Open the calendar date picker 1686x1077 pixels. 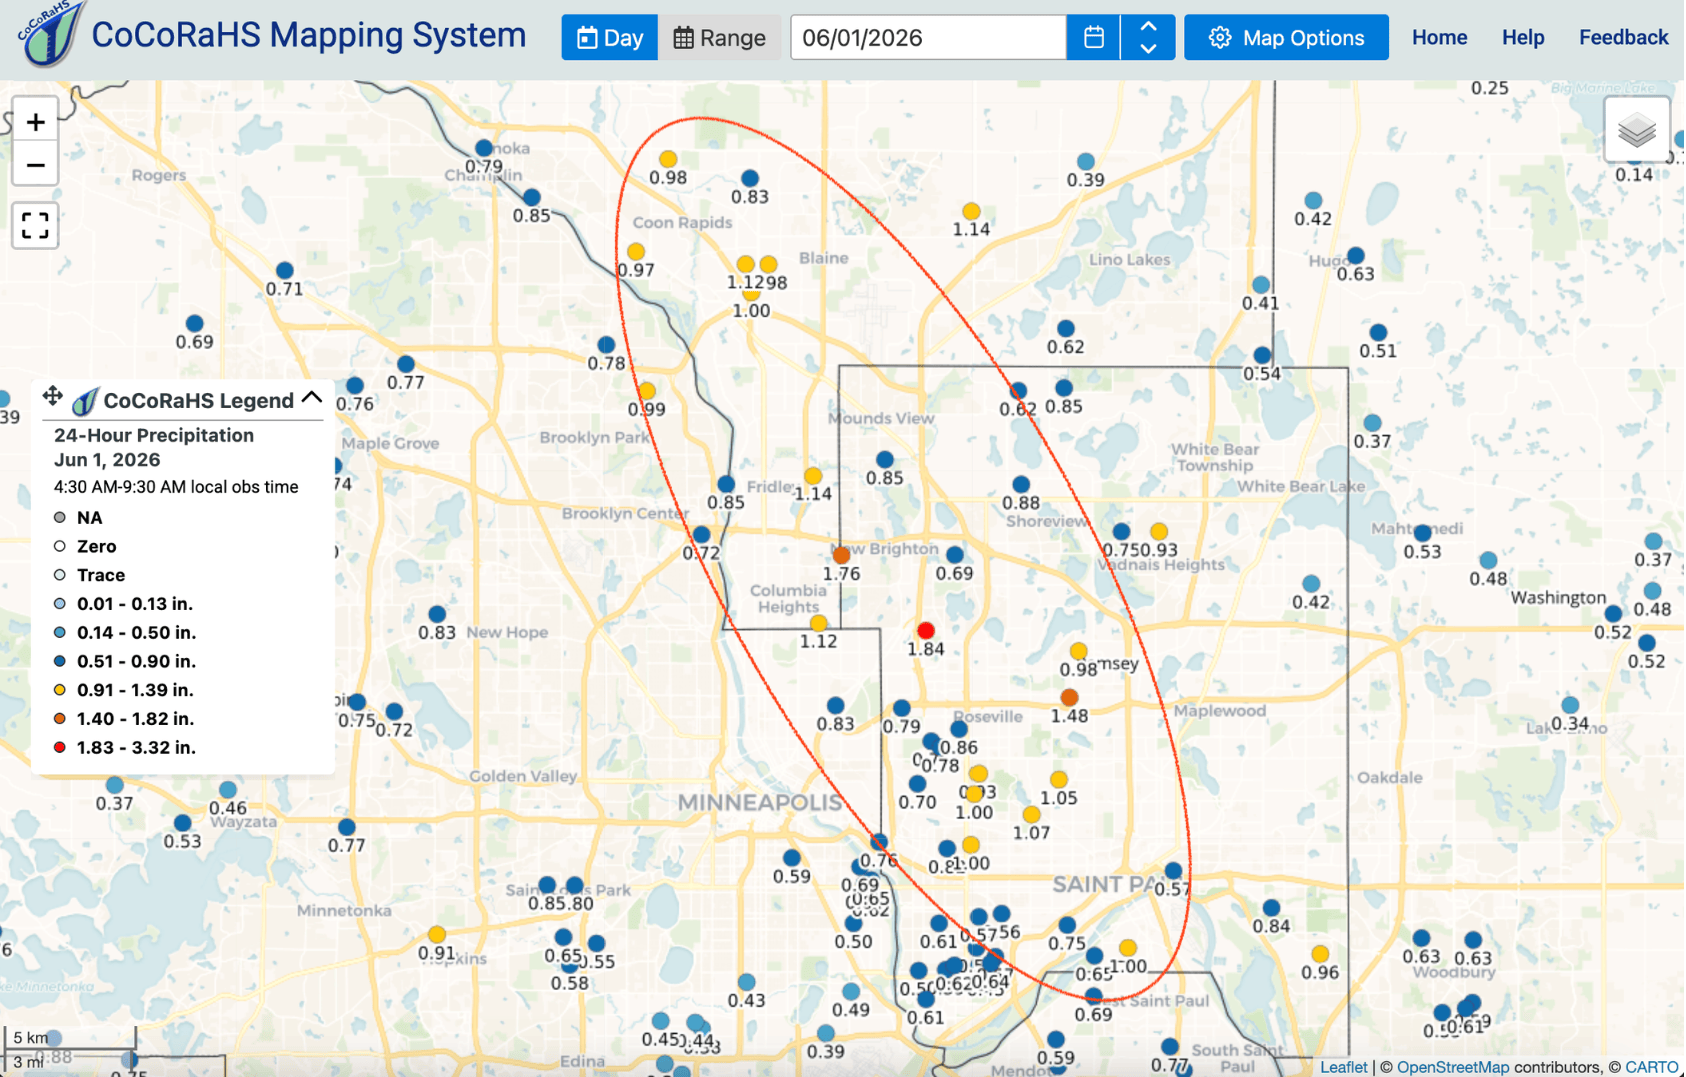(1093, 38)
